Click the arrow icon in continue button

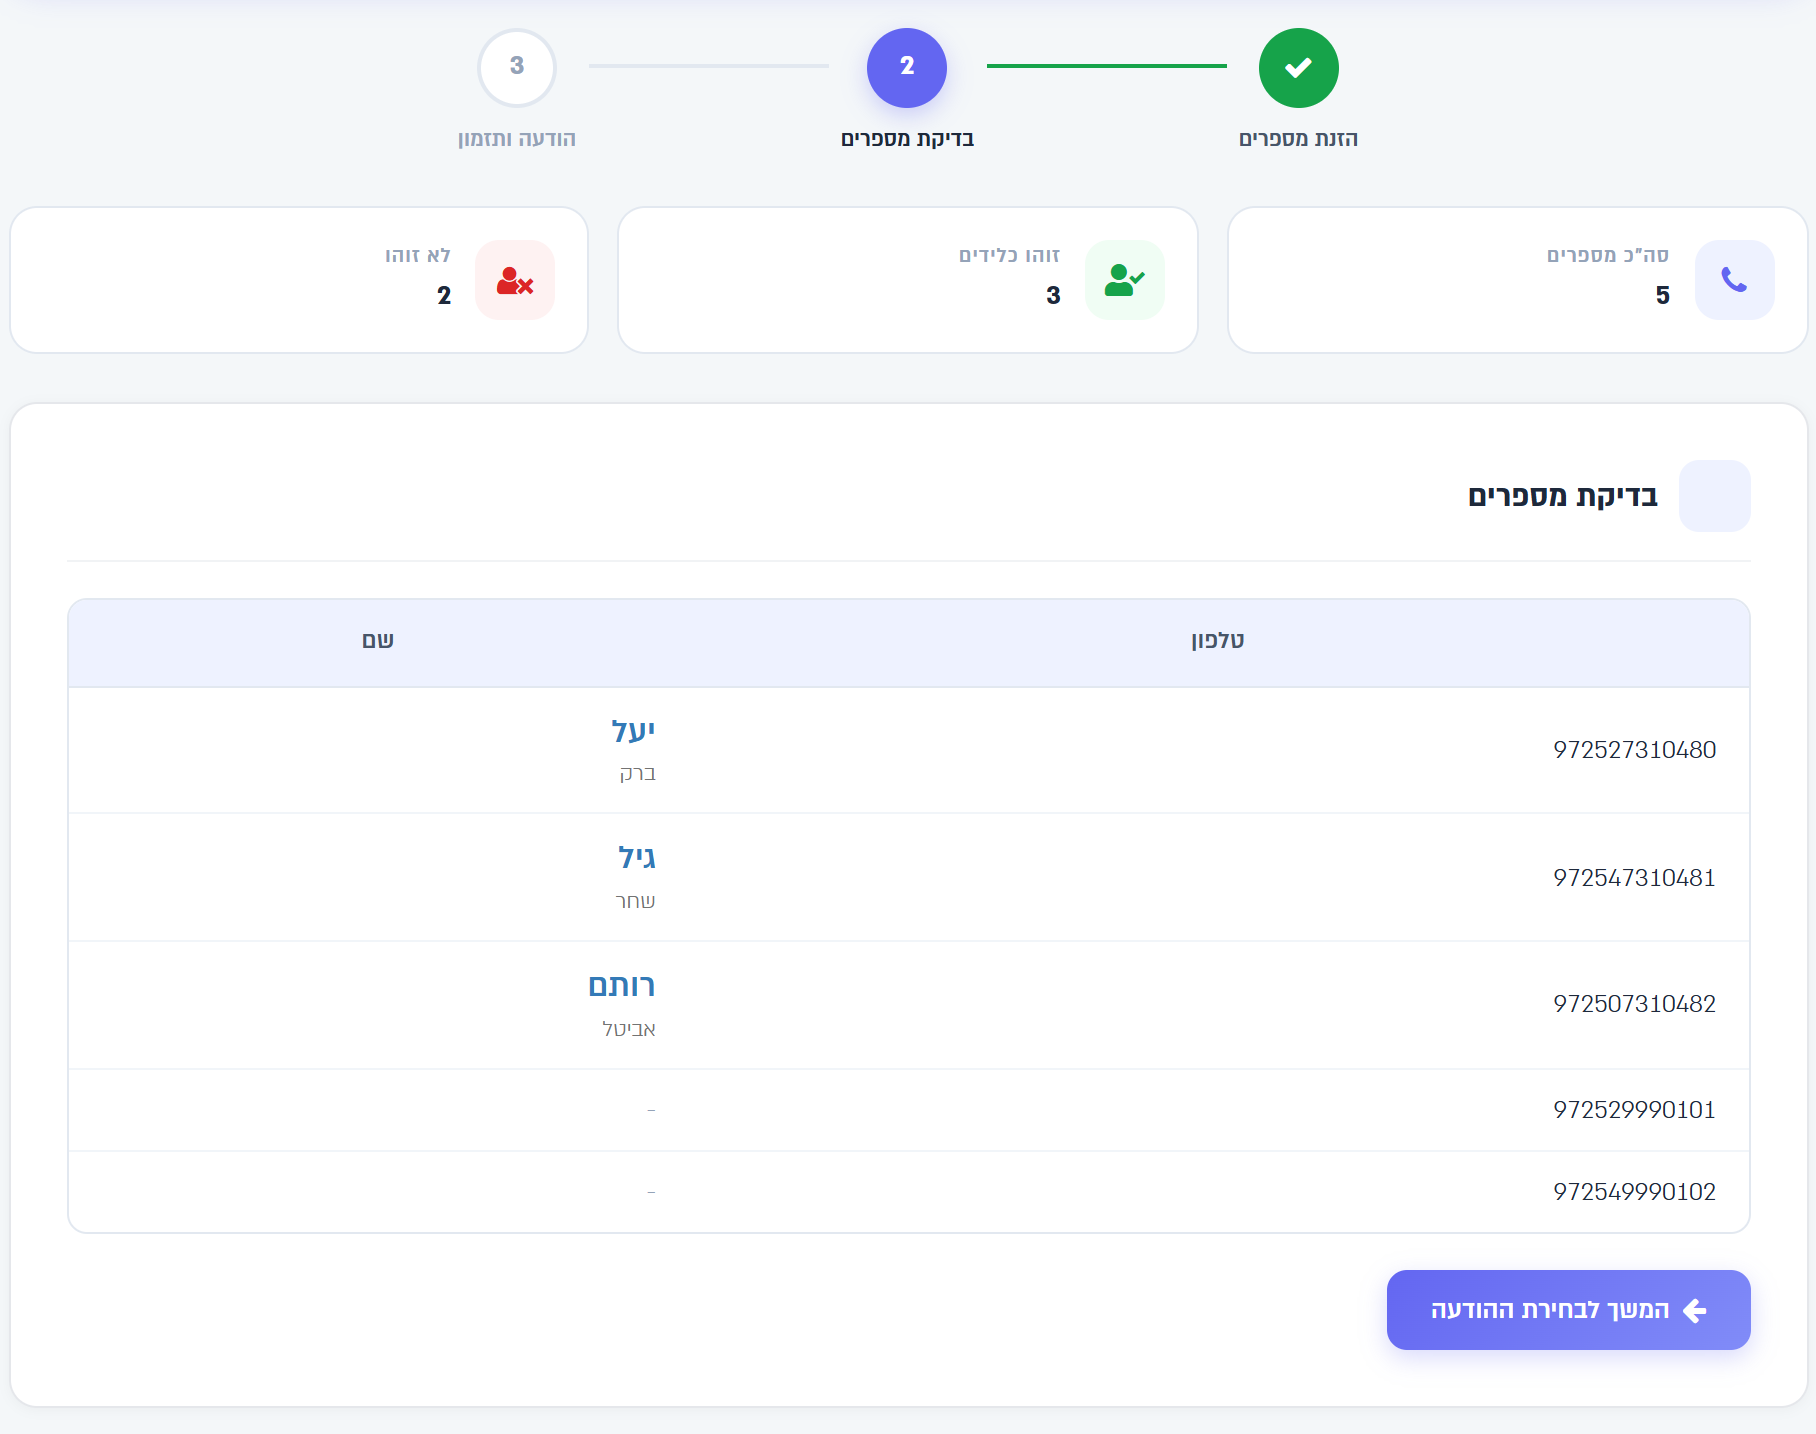pyautogui.click(x=1695, y=1311)
